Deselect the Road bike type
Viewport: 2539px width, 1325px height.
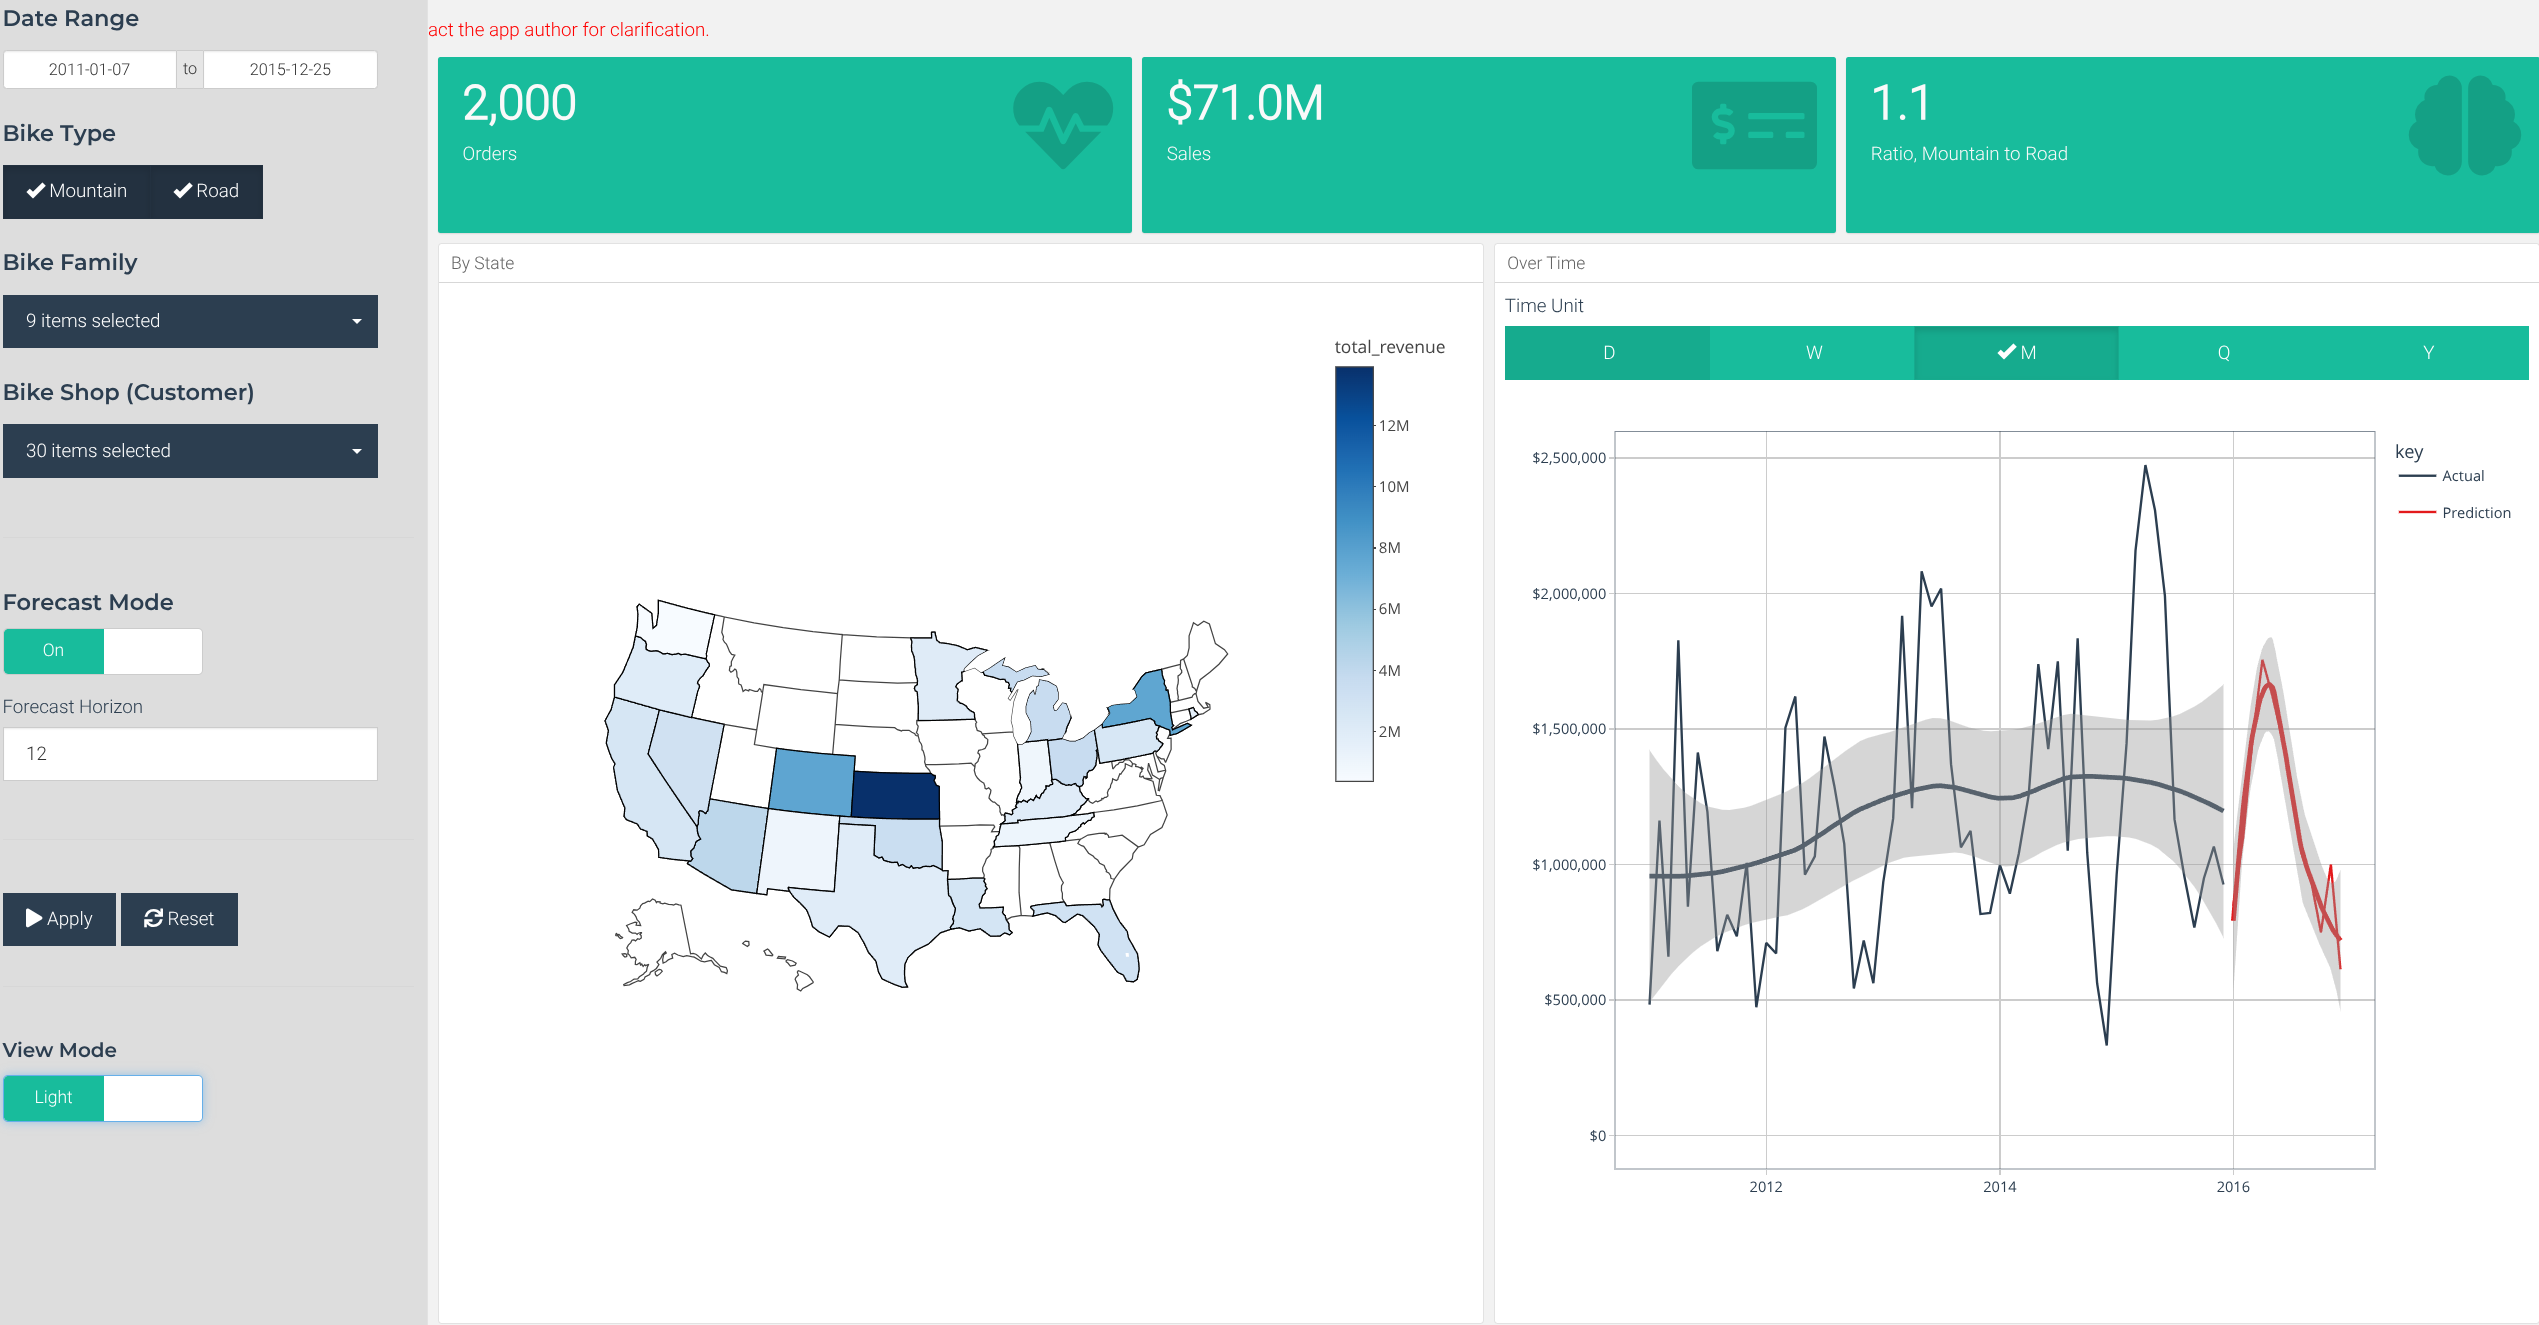pos(205,190)
